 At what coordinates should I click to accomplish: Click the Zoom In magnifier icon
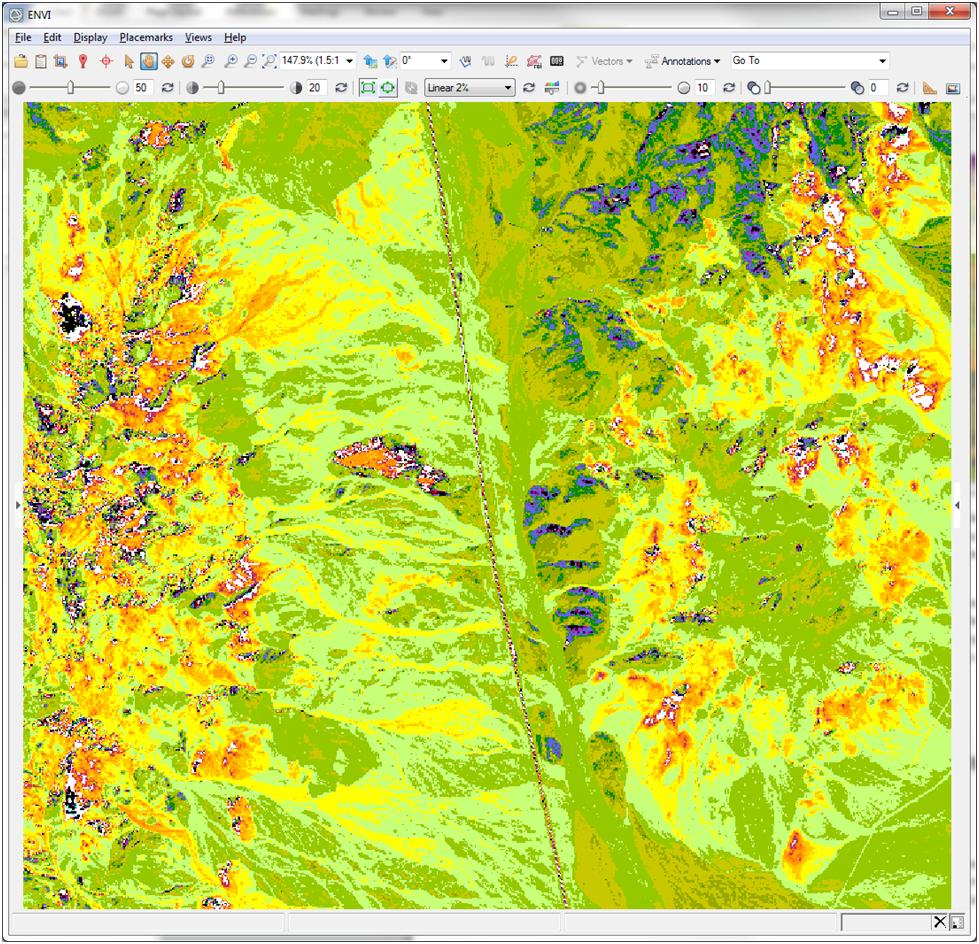tap(231, 62)
